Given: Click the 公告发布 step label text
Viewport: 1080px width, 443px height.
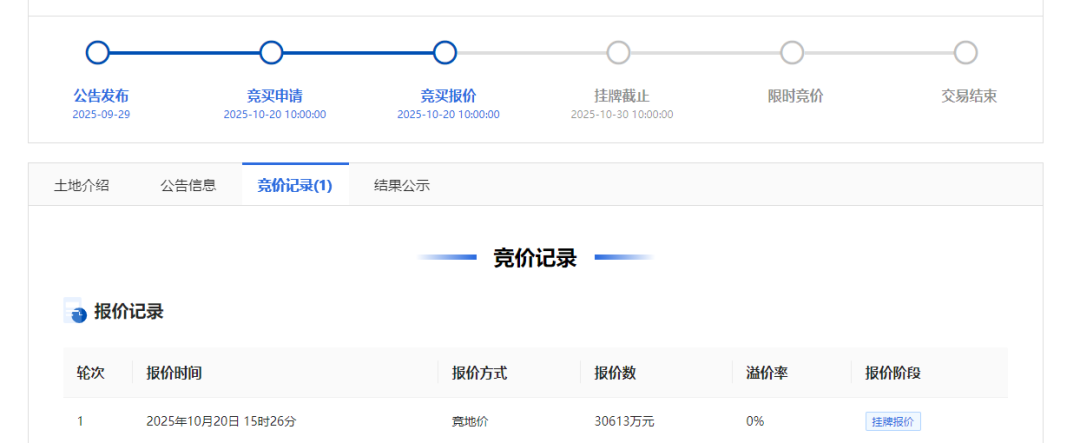Looking at the screenshot, I should point(101,96).
